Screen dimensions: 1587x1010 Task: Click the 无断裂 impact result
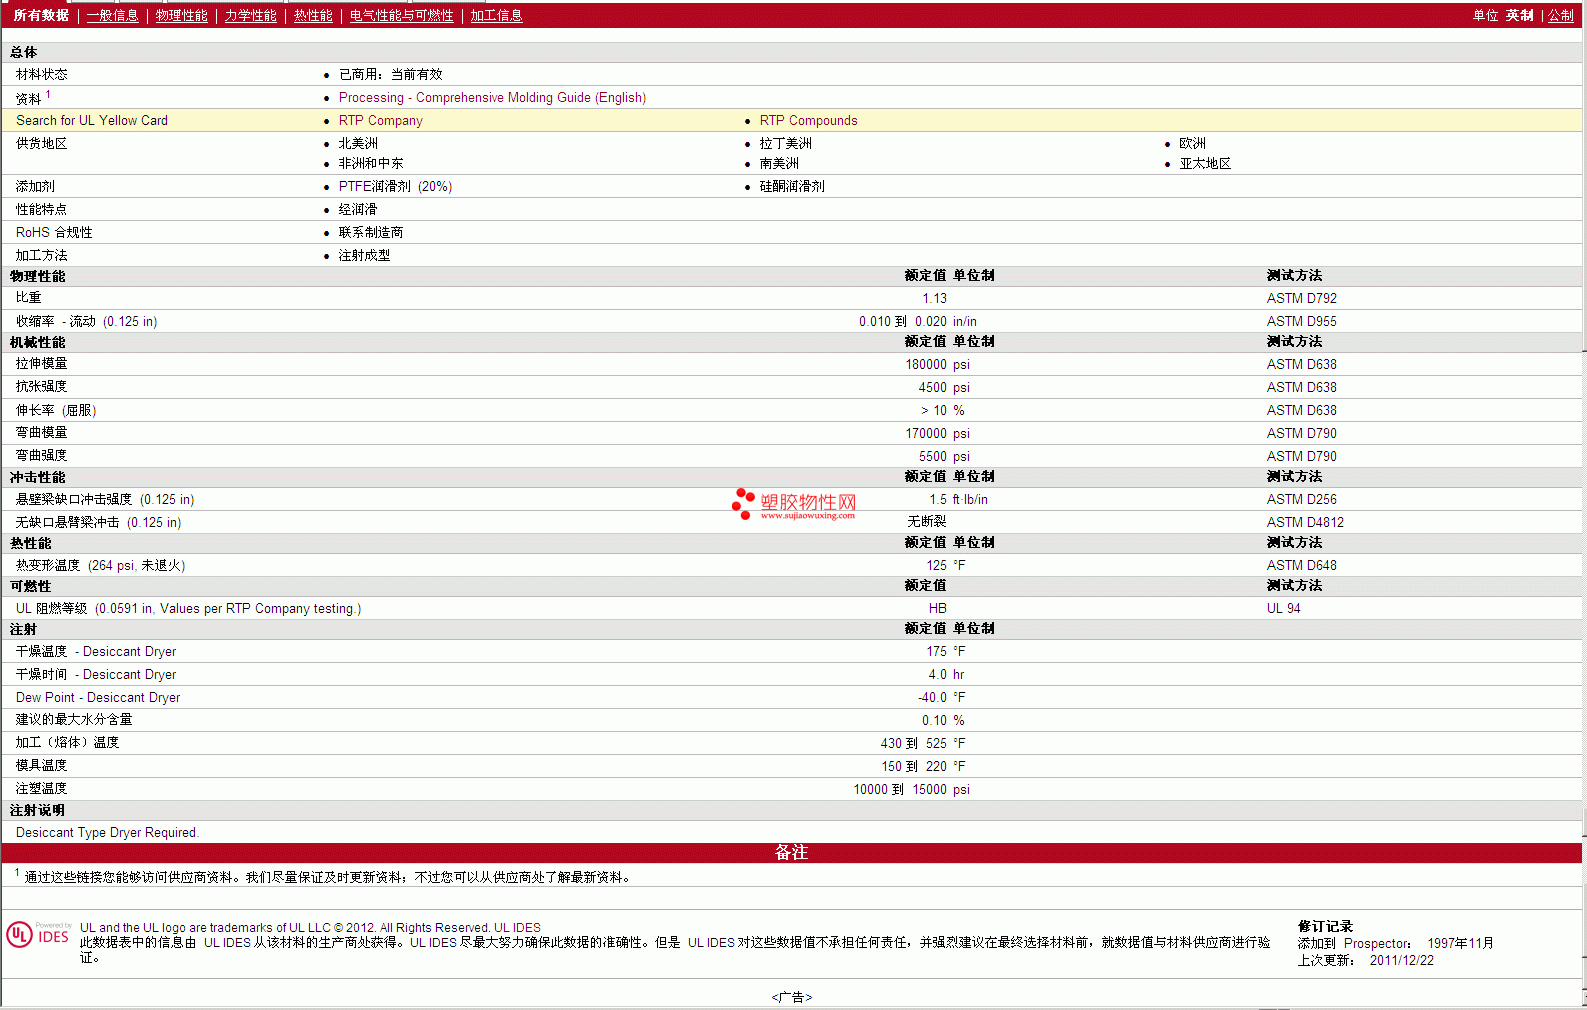(x=926, y=522)
